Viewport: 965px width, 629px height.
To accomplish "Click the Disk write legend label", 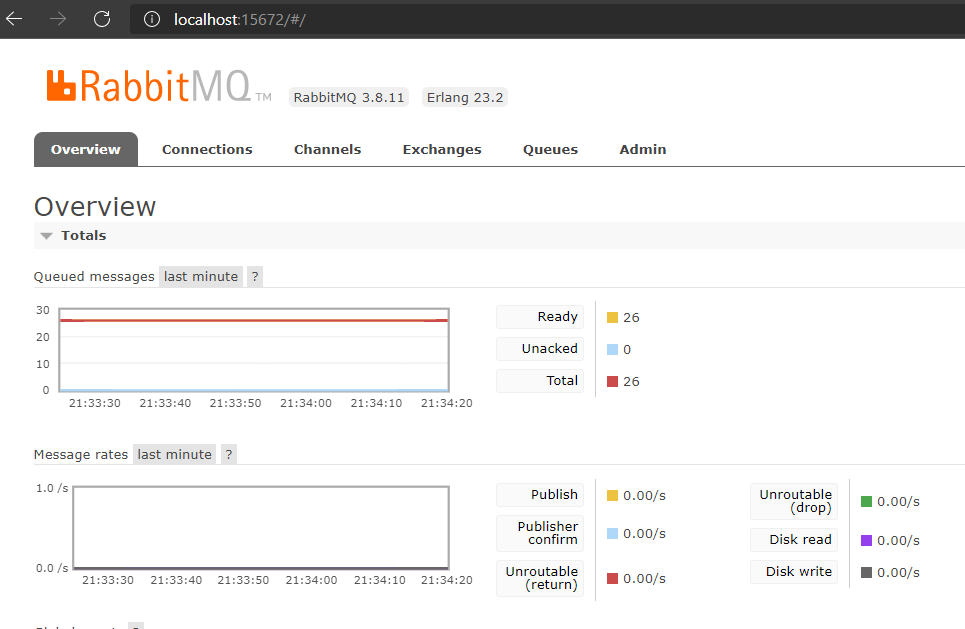I will point(794,572).
